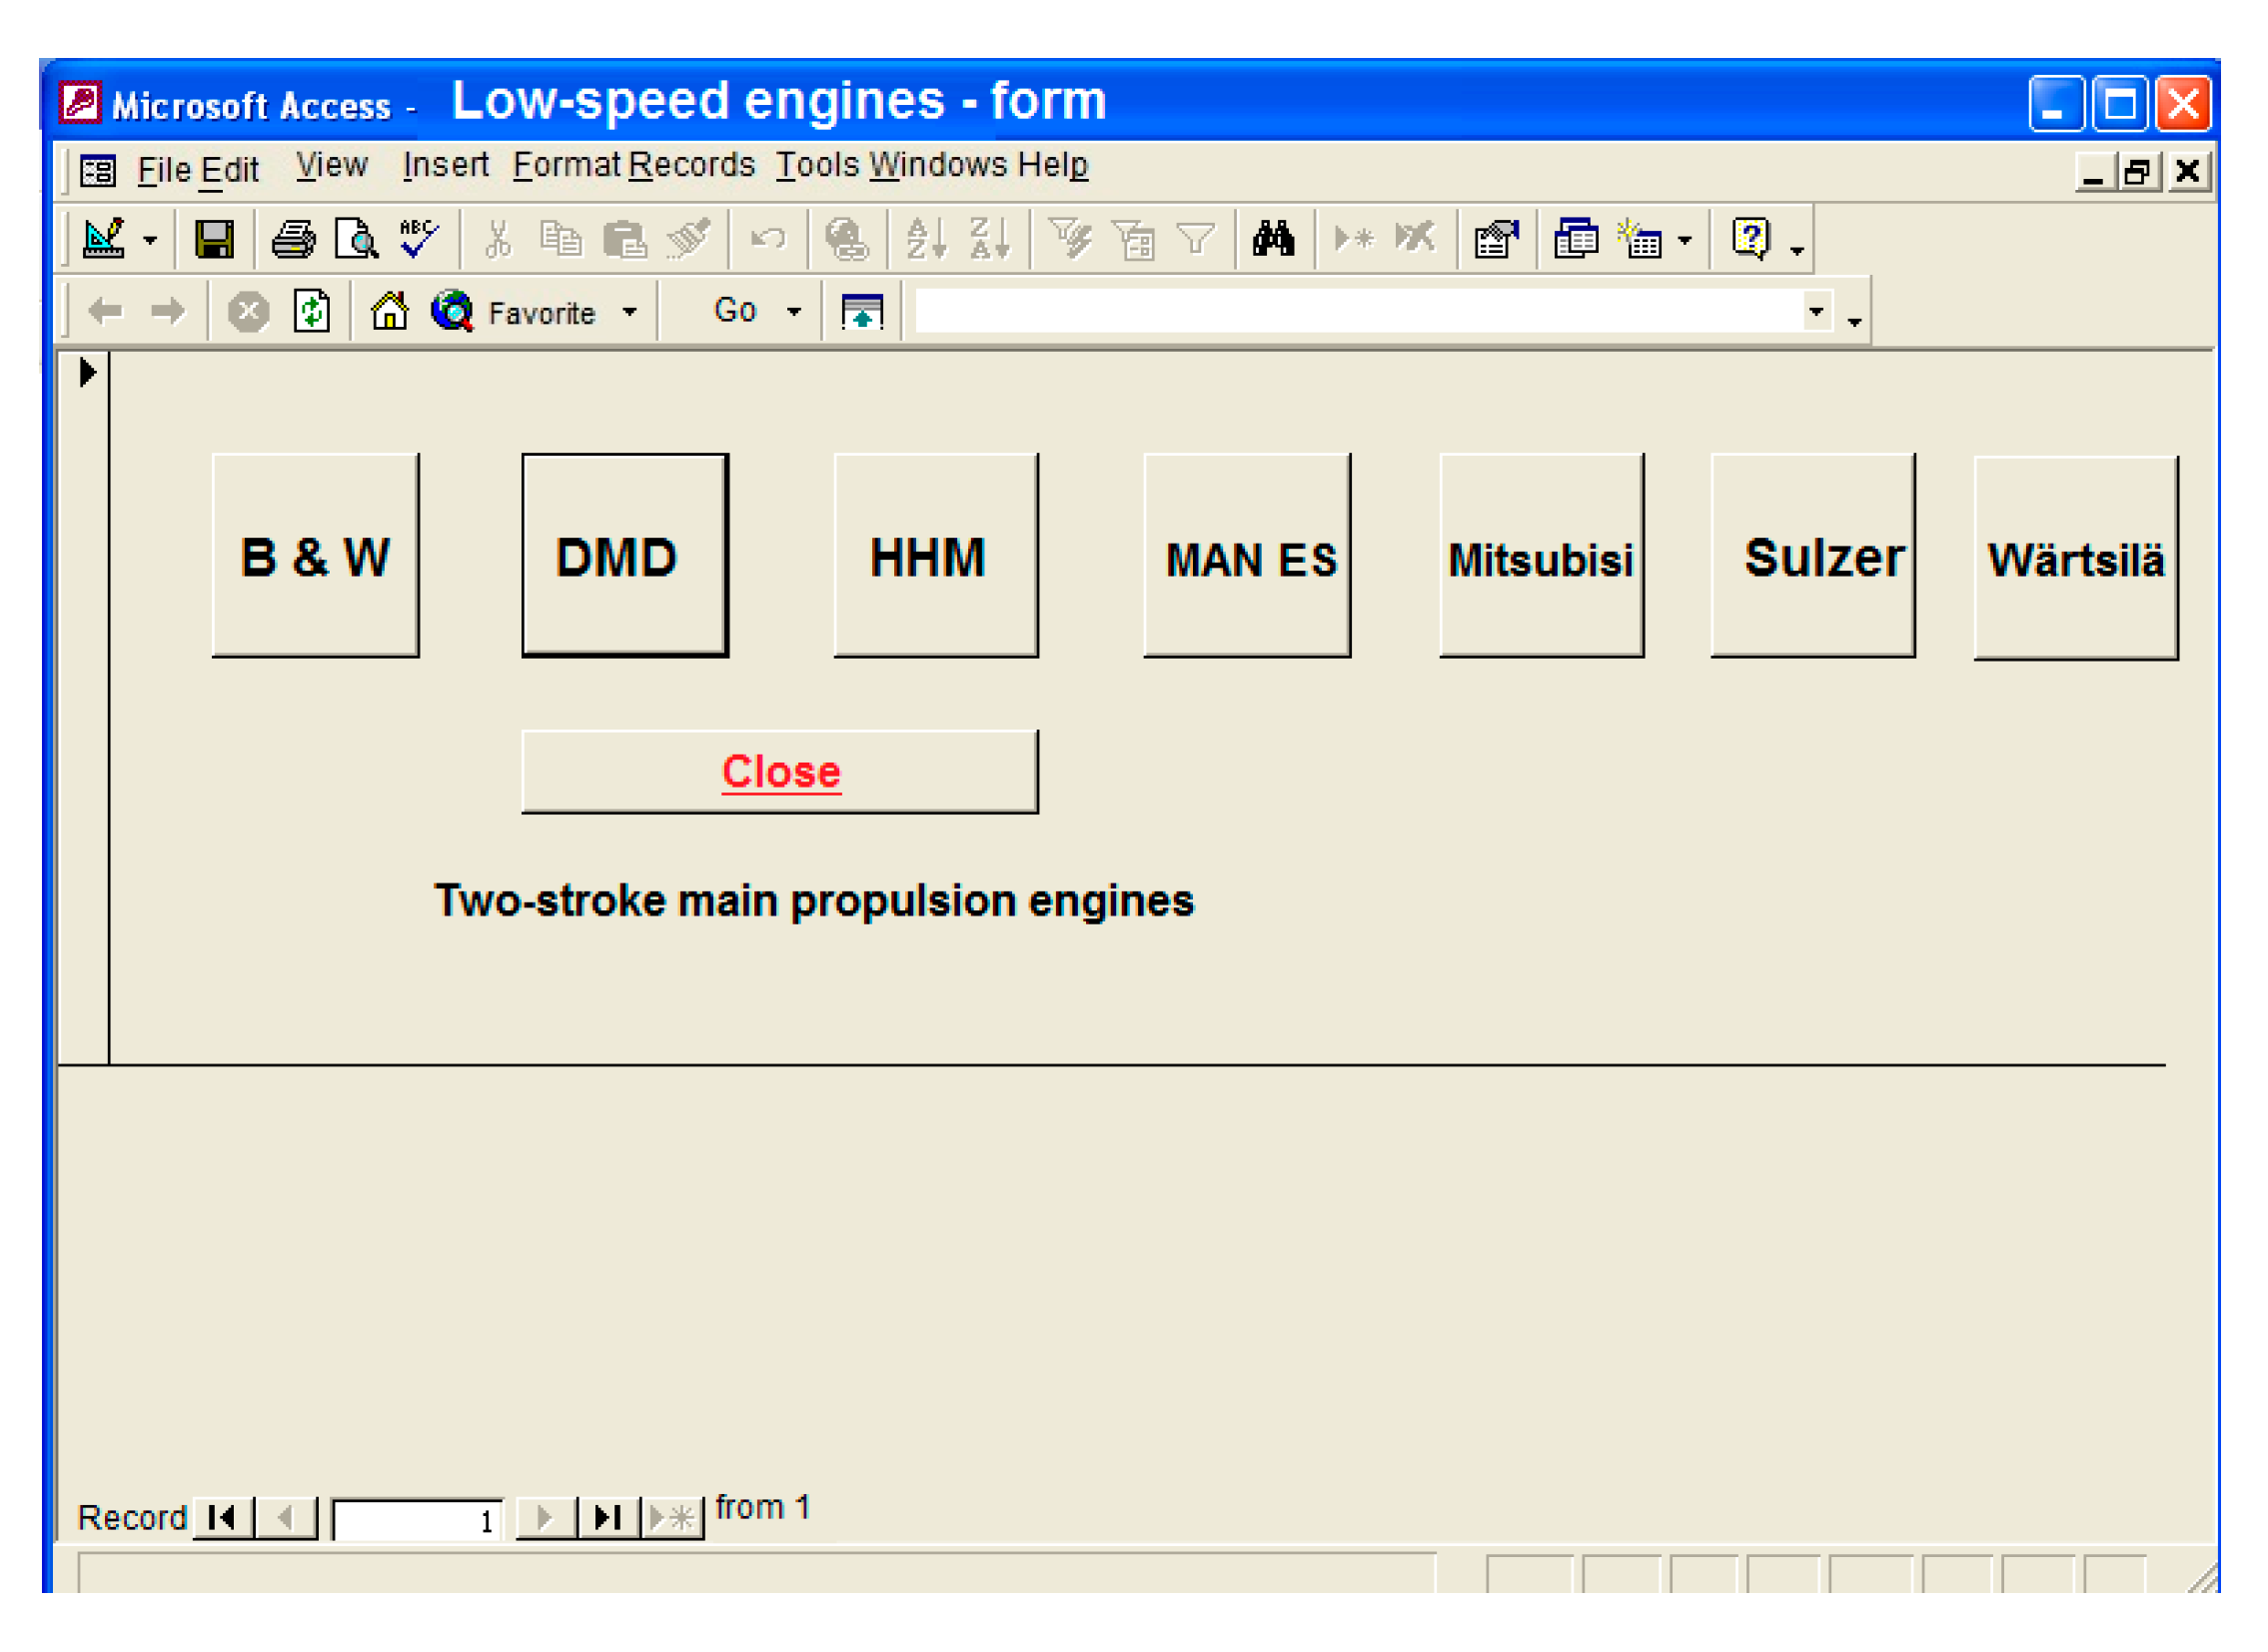Click the Search the Web globe icon

452,312
